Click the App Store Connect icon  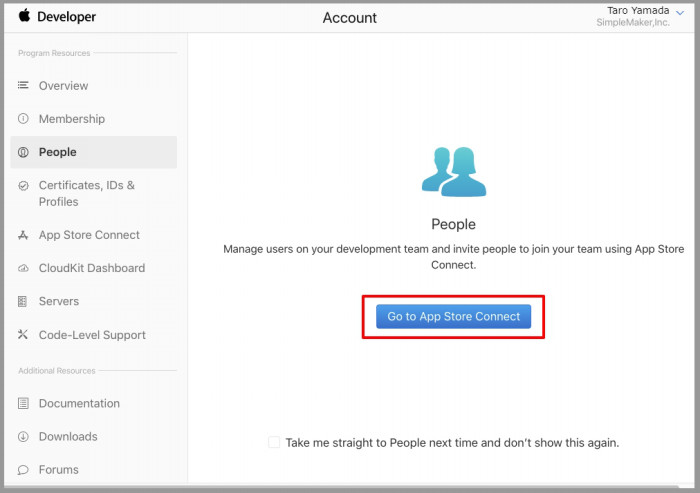coord(23,235)
